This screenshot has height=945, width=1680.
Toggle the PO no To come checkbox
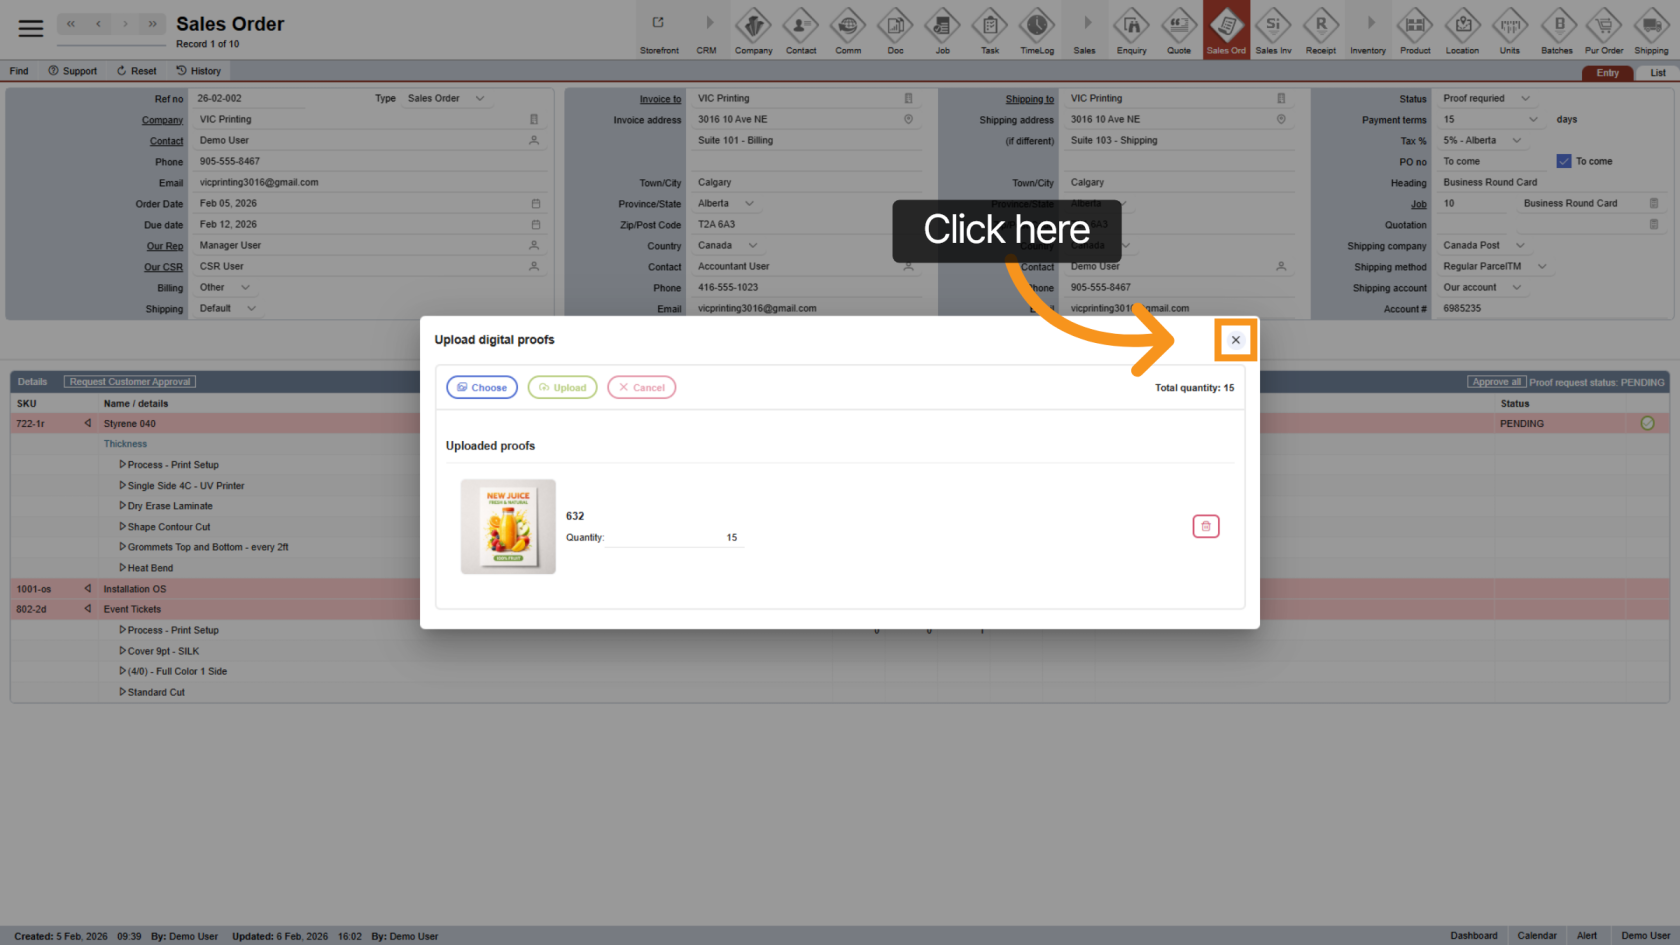[1564, 161]
